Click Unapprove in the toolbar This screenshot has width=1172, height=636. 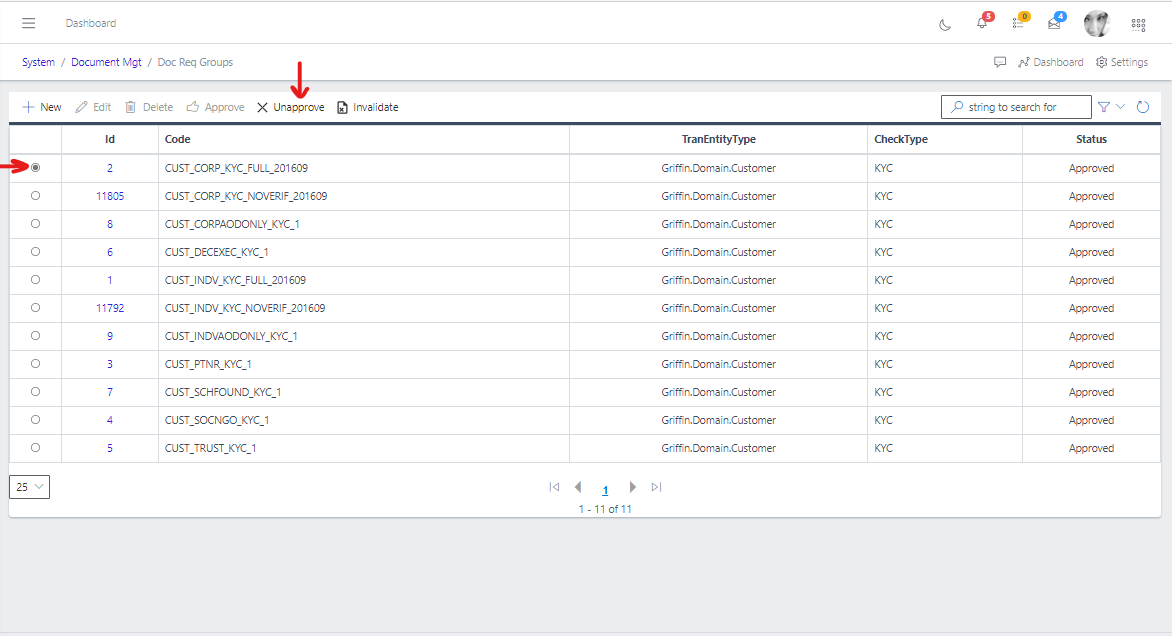pos(291,107)
